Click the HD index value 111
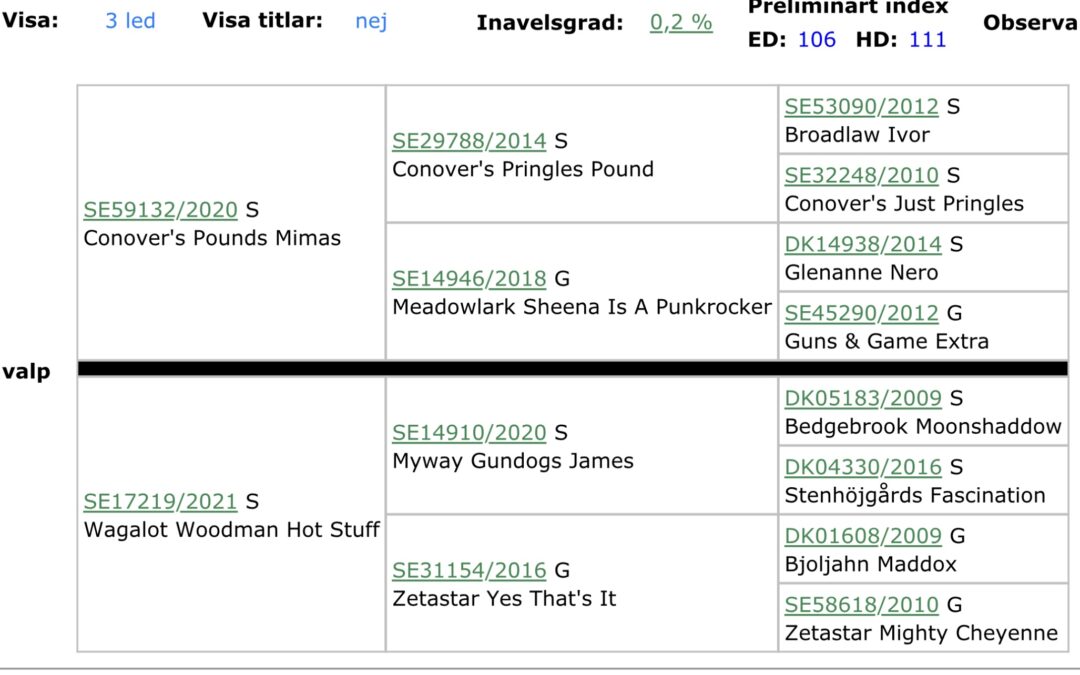 pos(928,39)
